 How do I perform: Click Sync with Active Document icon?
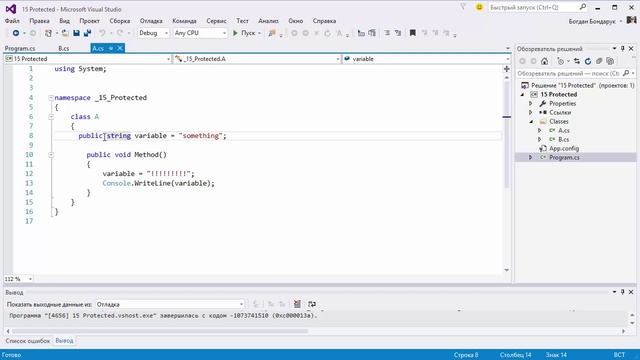(x=577, y=61)
